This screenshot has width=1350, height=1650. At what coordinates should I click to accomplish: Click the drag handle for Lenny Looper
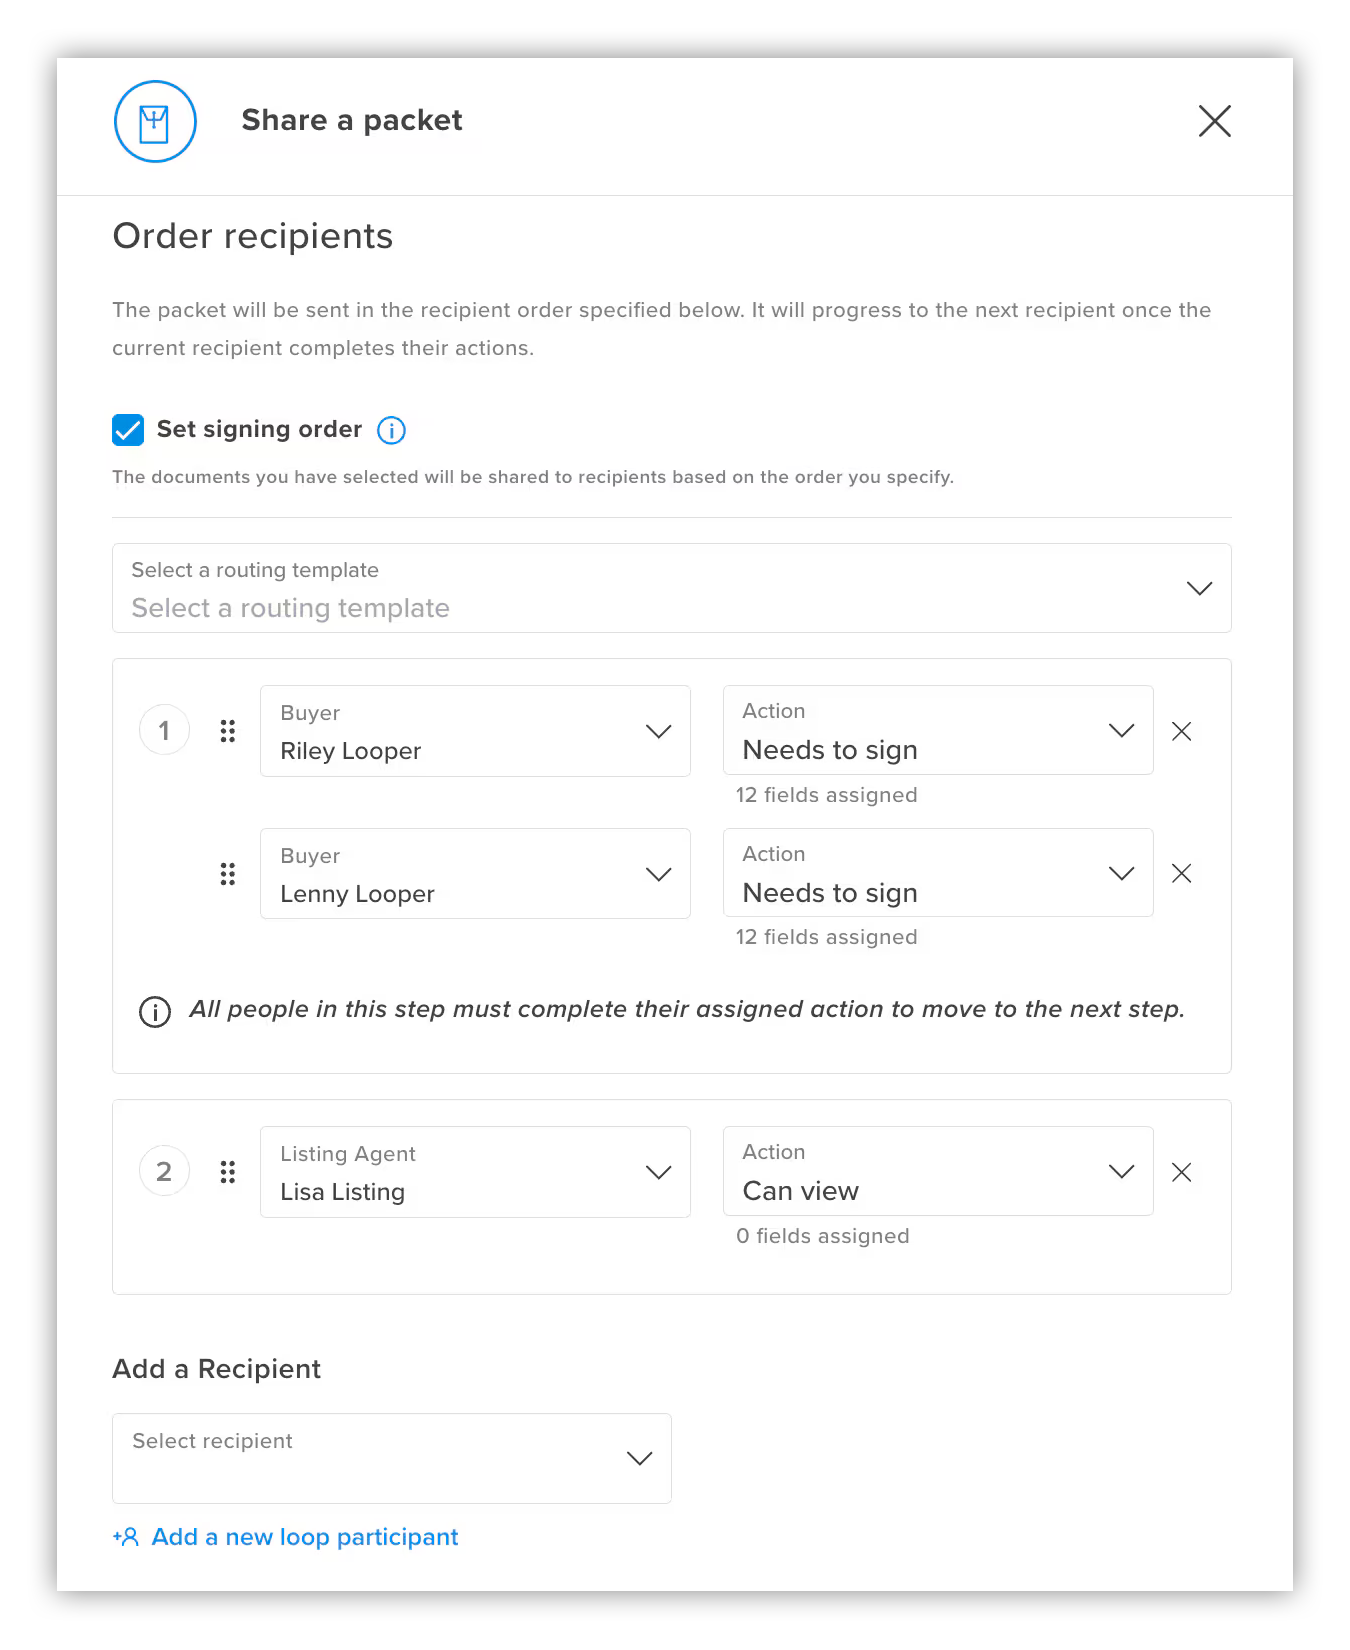tap(228, 874)
